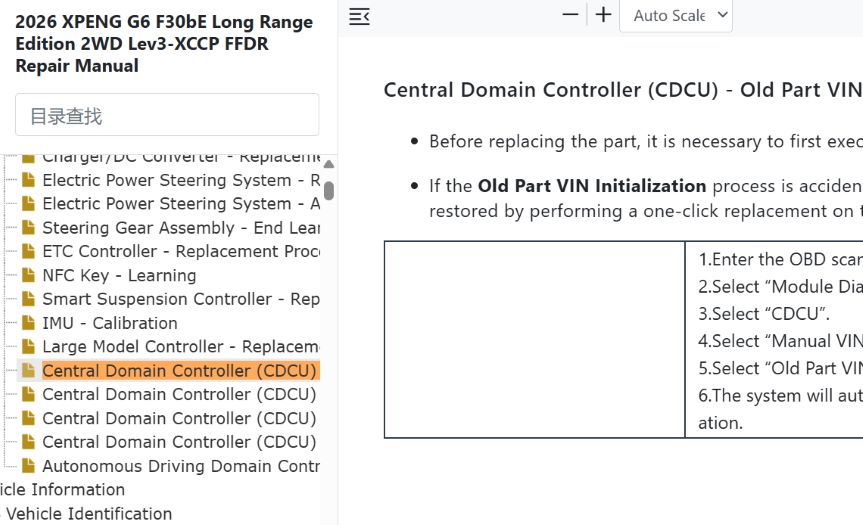Click document icon beside Large Model Controller

click(x=29, y=346)
